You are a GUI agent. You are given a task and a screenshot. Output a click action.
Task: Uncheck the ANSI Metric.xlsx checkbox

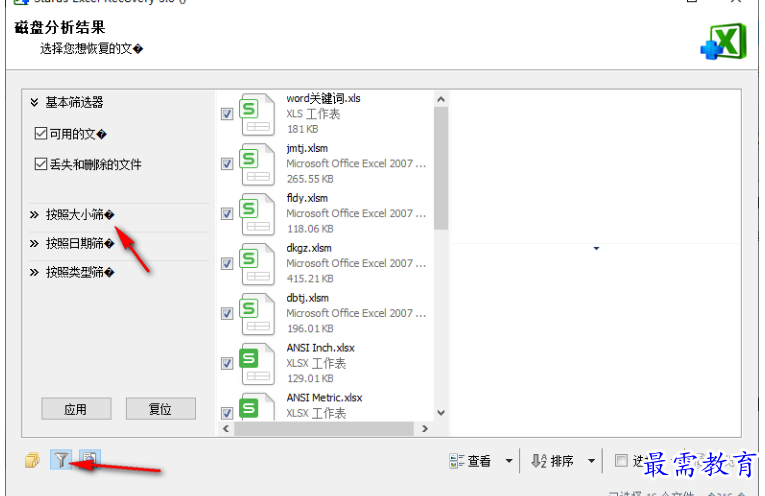pyautogui.click(x=227, y=413)
